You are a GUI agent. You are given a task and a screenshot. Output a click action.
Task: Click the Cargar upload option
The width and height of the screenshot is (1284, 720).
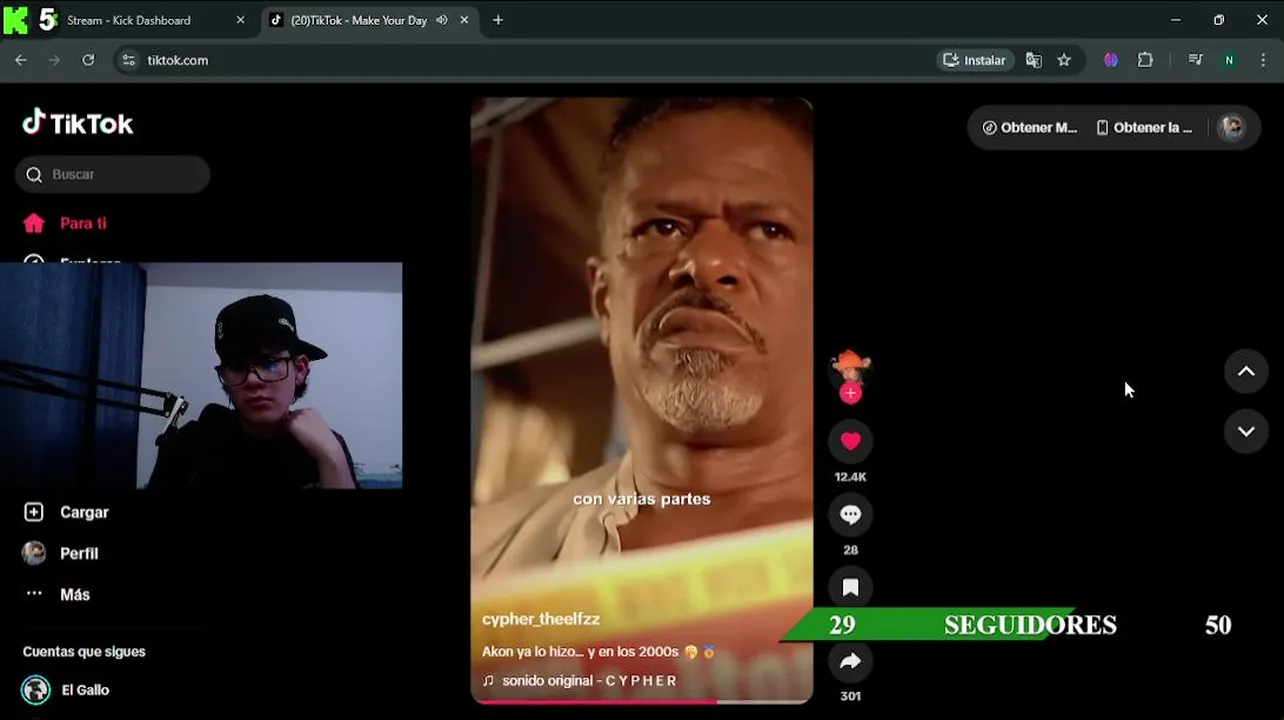pos(65,512)
